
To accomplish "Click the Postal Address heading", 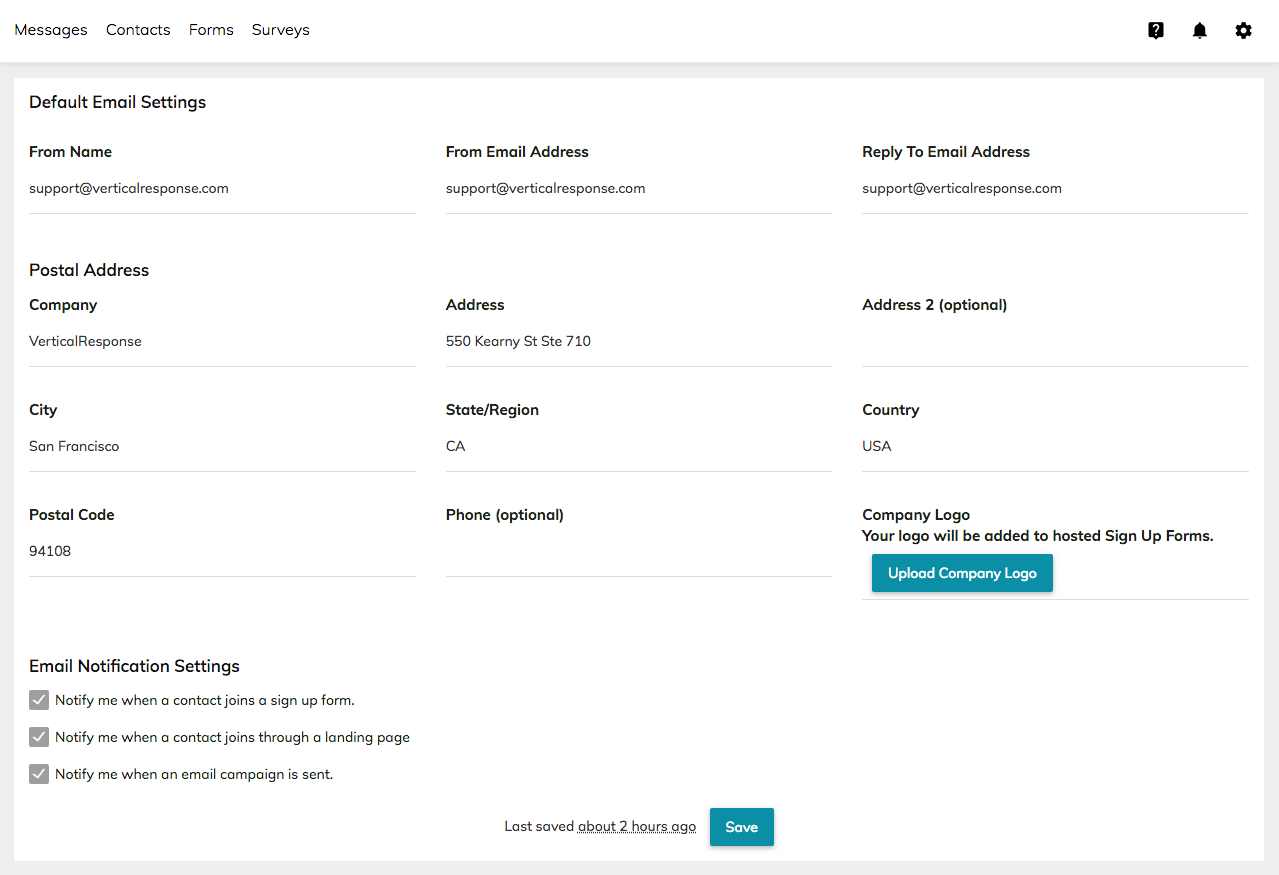I will [x=89, y=270].
